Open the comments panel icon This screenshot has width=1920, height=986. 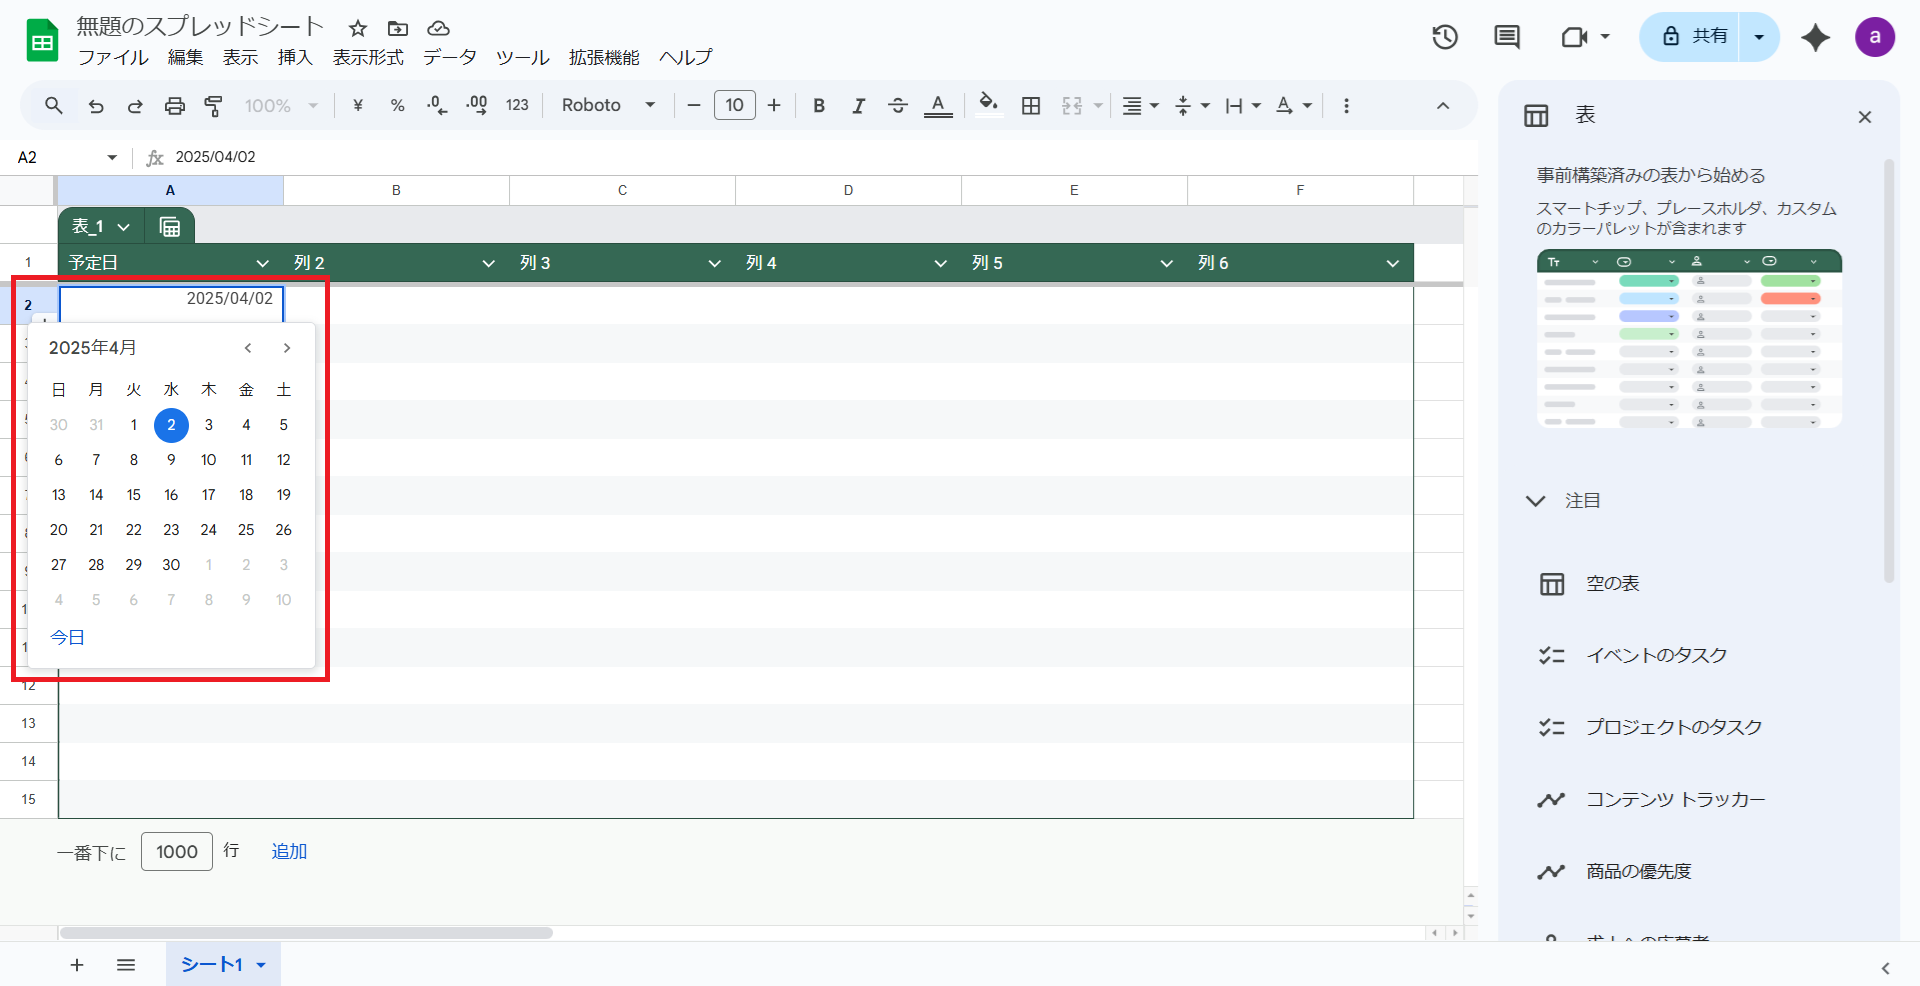[x=1506, y=38]
